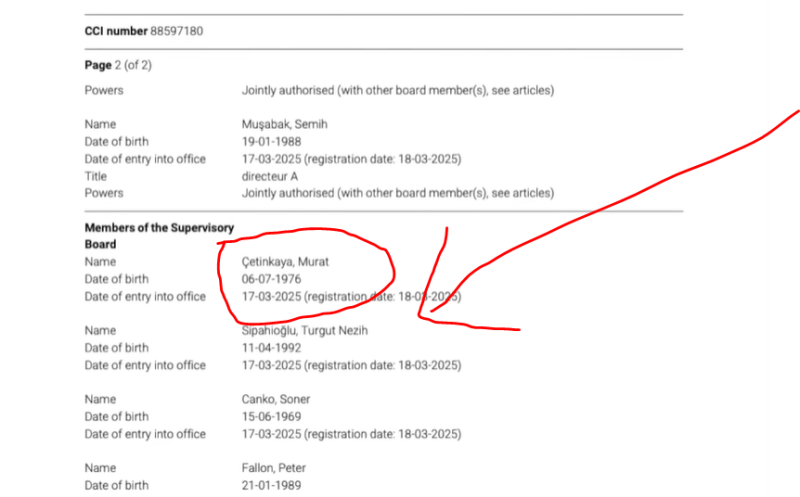Click the tip of the red arrow
The height and width of the screenshot is (497, 800).
coord(432,313)
